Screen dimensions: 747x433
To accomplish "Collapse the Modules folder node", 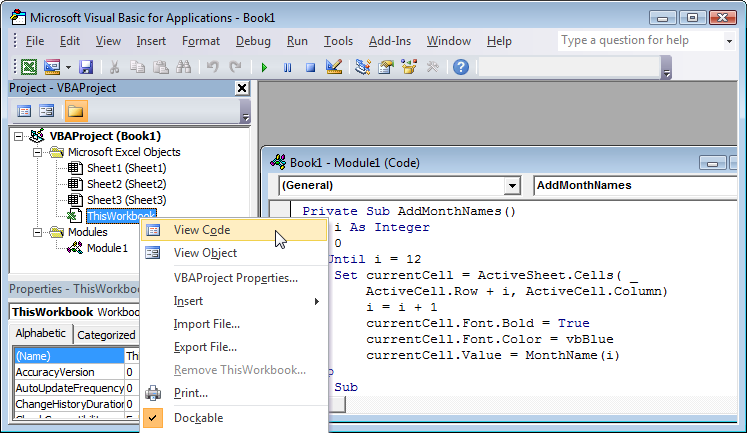I will [x=37, y=232].
